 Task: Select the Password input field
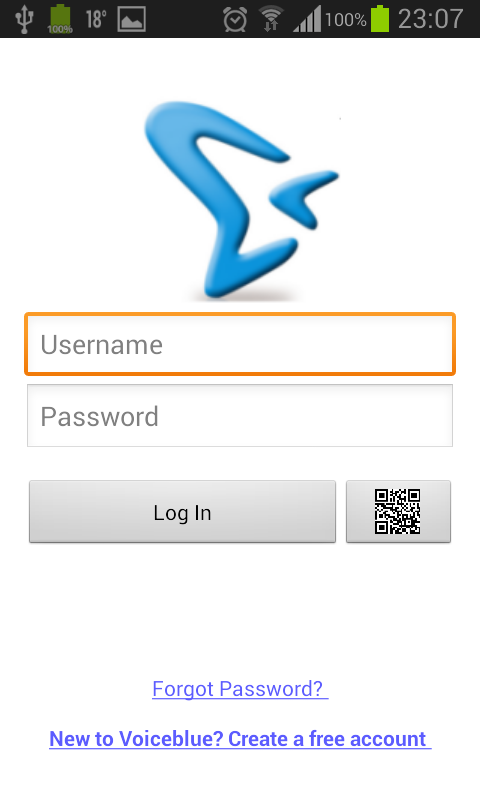240,415
